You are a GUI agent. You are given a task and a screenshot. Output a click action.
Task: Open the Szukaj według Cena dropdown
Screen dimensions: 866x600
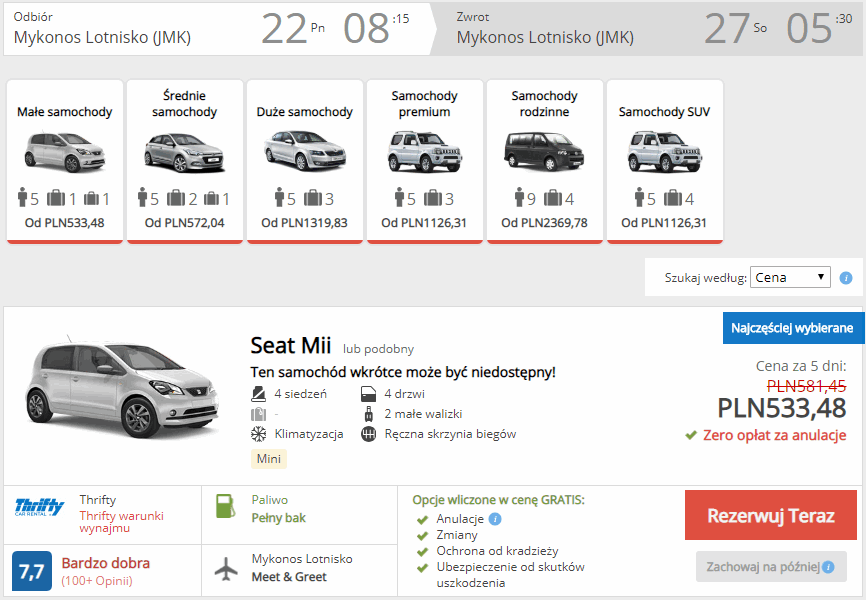[790, 277]
